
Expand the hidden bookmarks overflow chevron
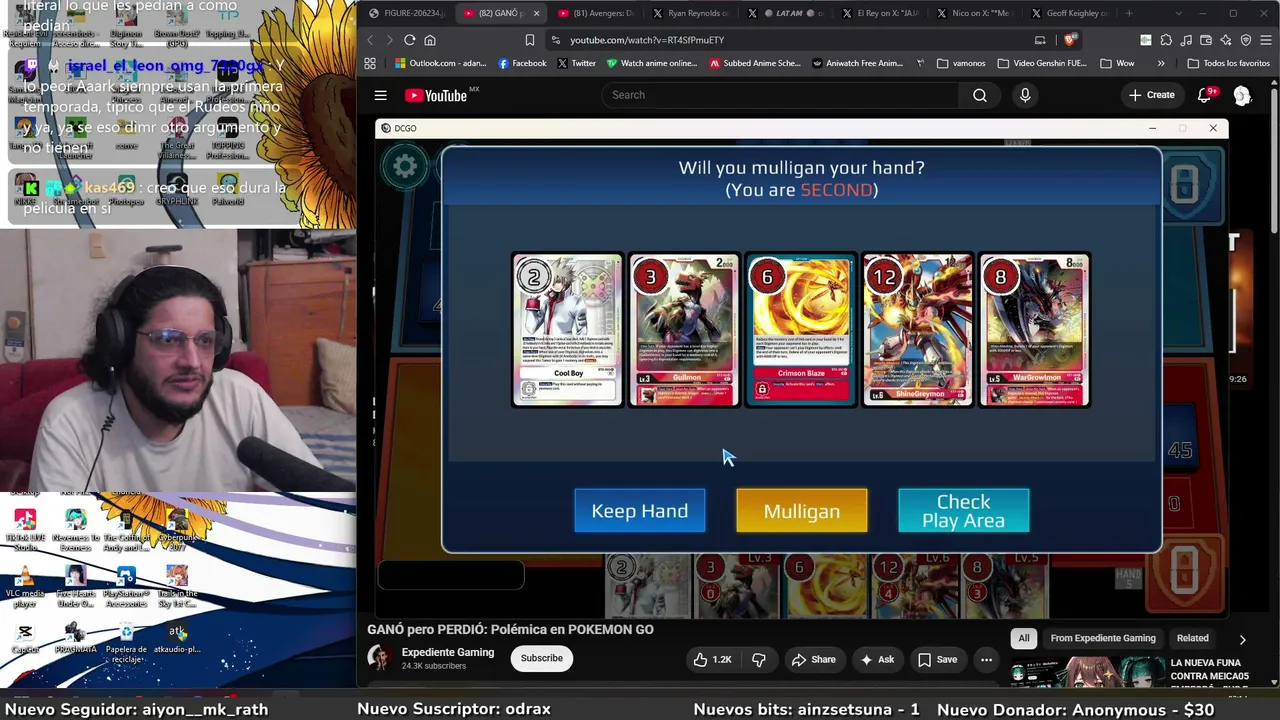pos(1161,63)
